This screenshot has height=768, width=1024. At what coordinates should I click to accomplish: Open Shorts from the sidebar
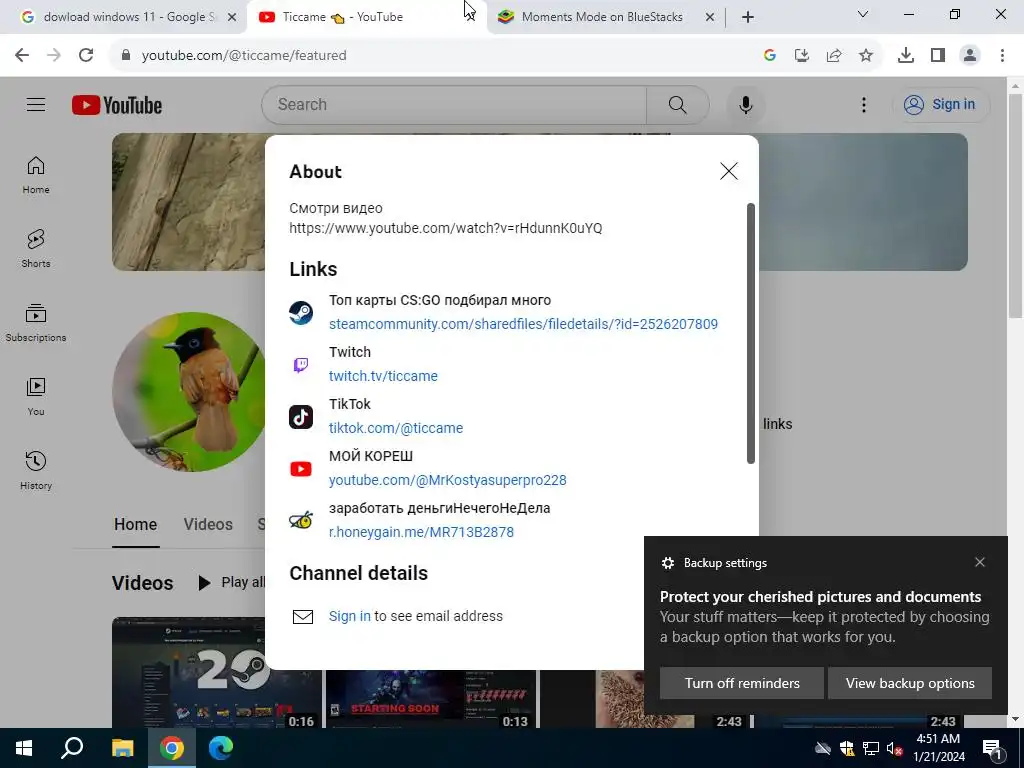pyautogui.click(x=36, y=249)
